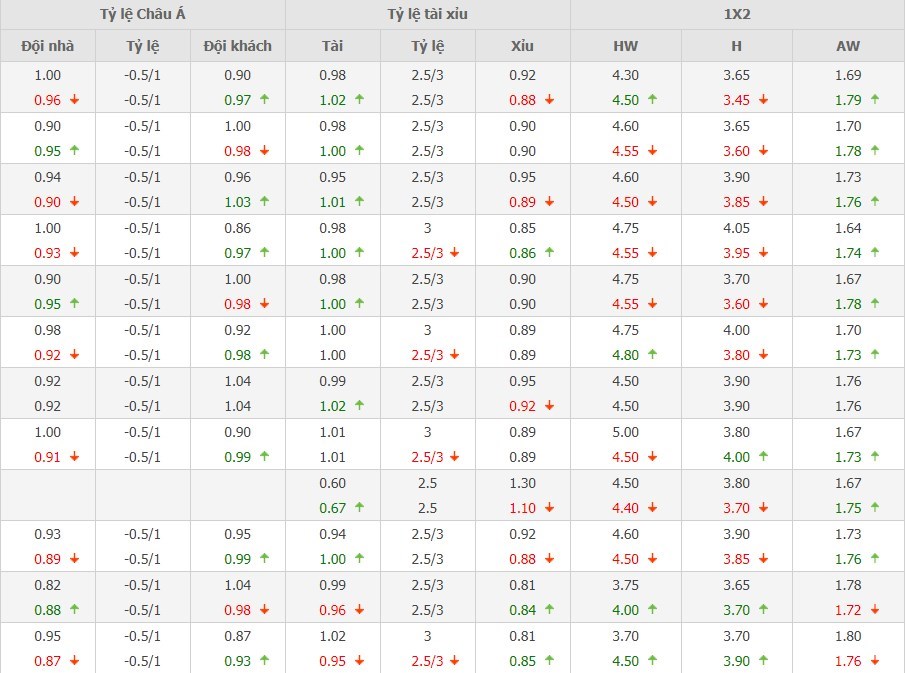Click the green up arrow beside 0.67

click(359, 508)
